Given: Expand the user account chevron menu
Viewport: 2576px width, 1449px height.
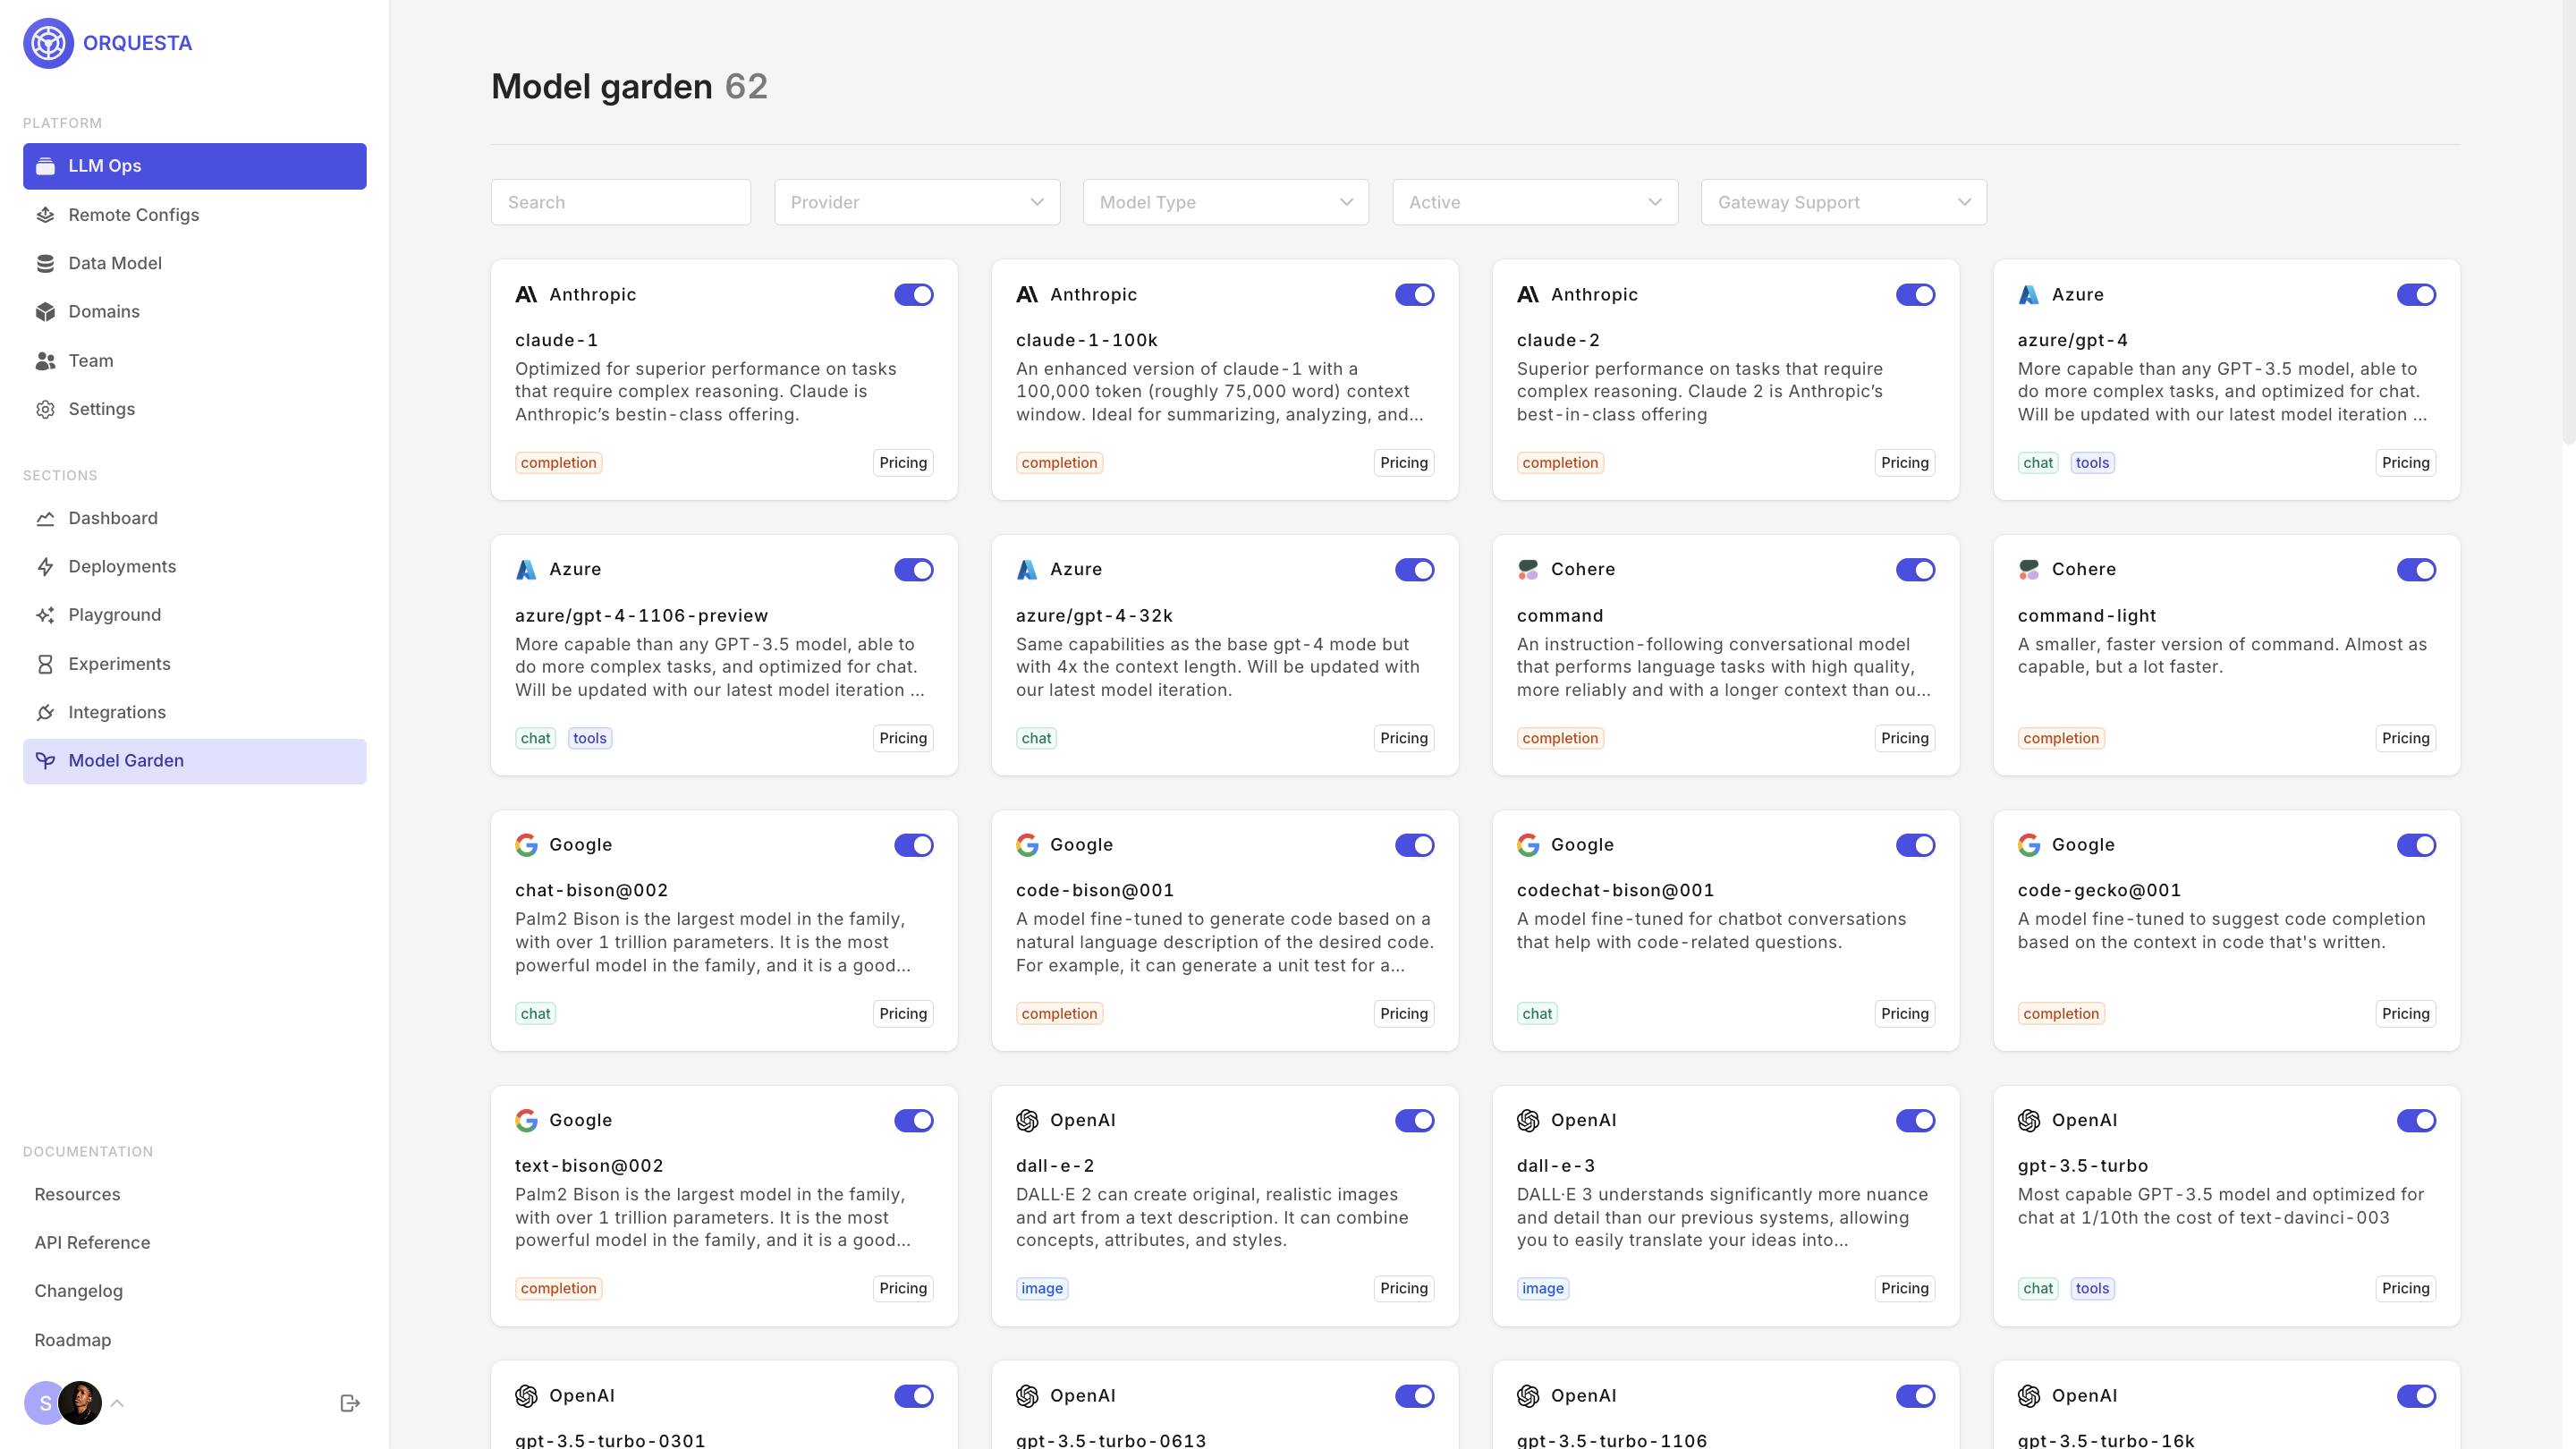Looking at the screenshot, I should point(117,1403).
